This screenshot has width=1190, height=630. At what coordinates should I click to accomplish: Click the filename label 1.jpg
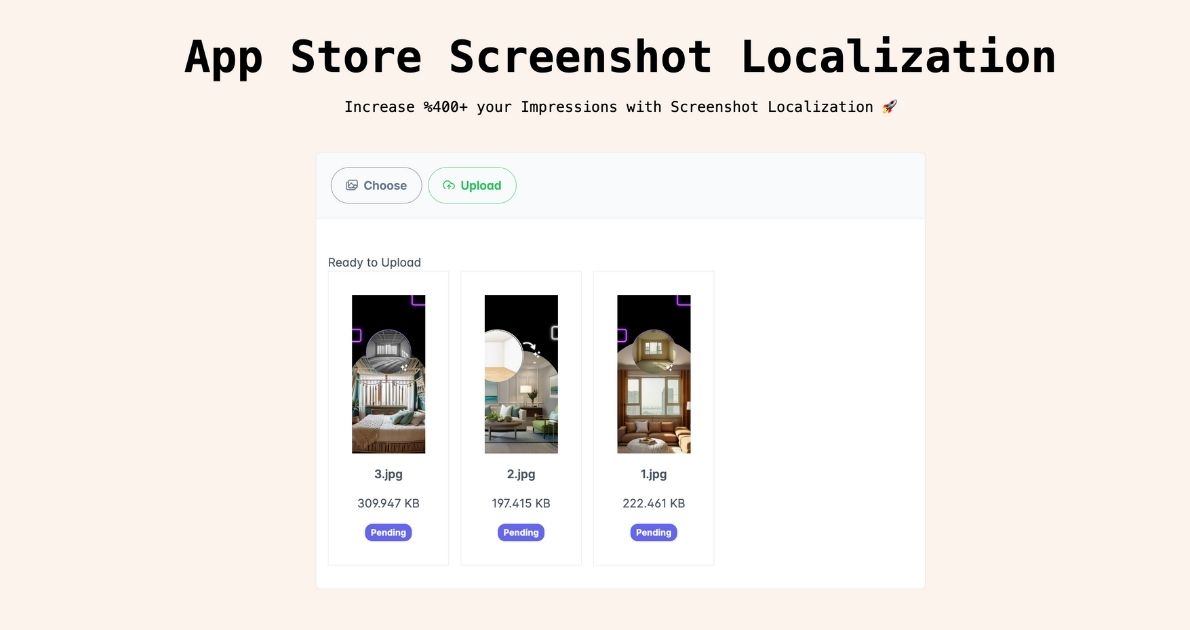point(653,474)
